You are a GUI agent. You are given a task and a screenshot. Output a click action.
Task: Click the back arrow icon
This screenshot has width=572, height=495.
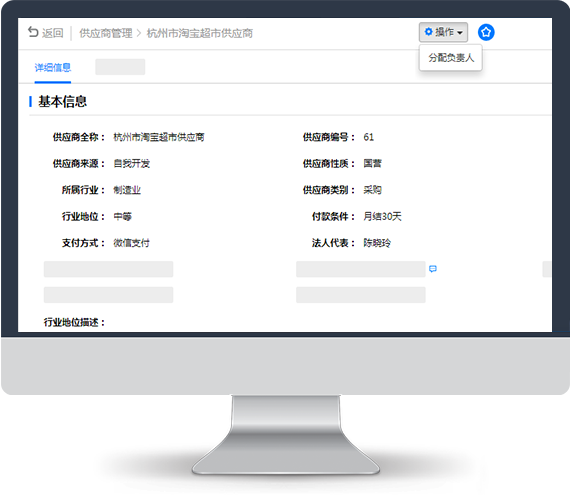[x=33, y=32]
